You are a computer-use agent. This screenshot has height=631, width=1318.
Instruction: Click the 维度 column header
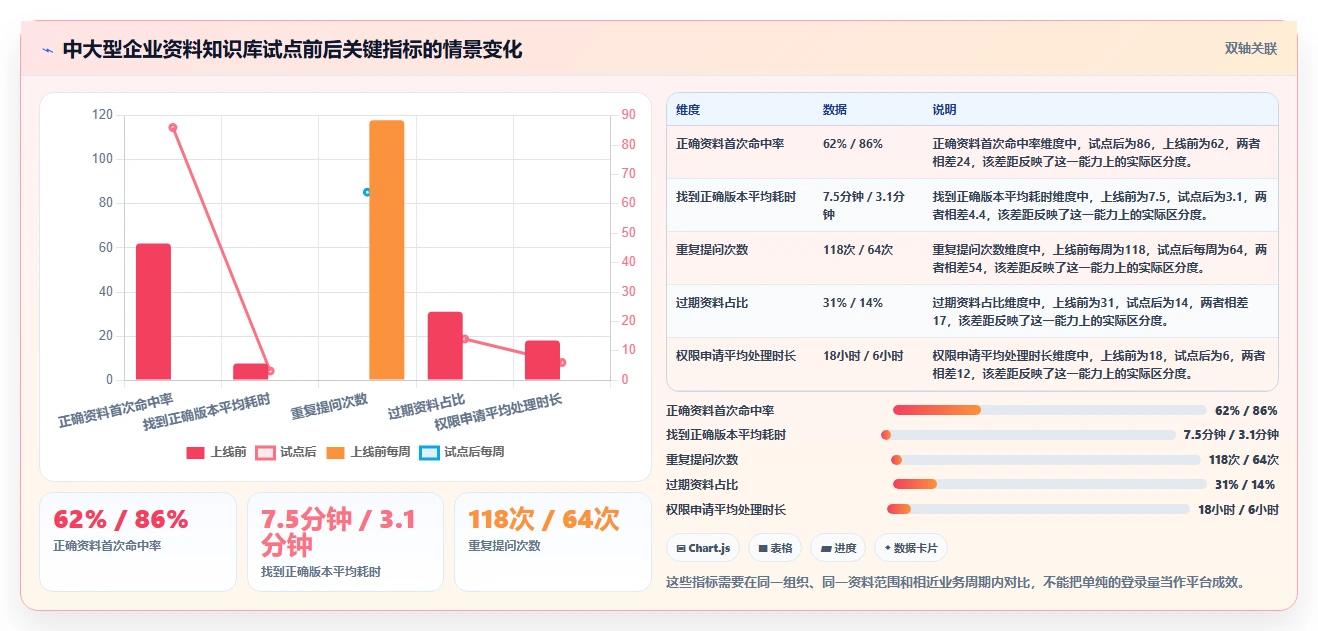click(688, 110)
